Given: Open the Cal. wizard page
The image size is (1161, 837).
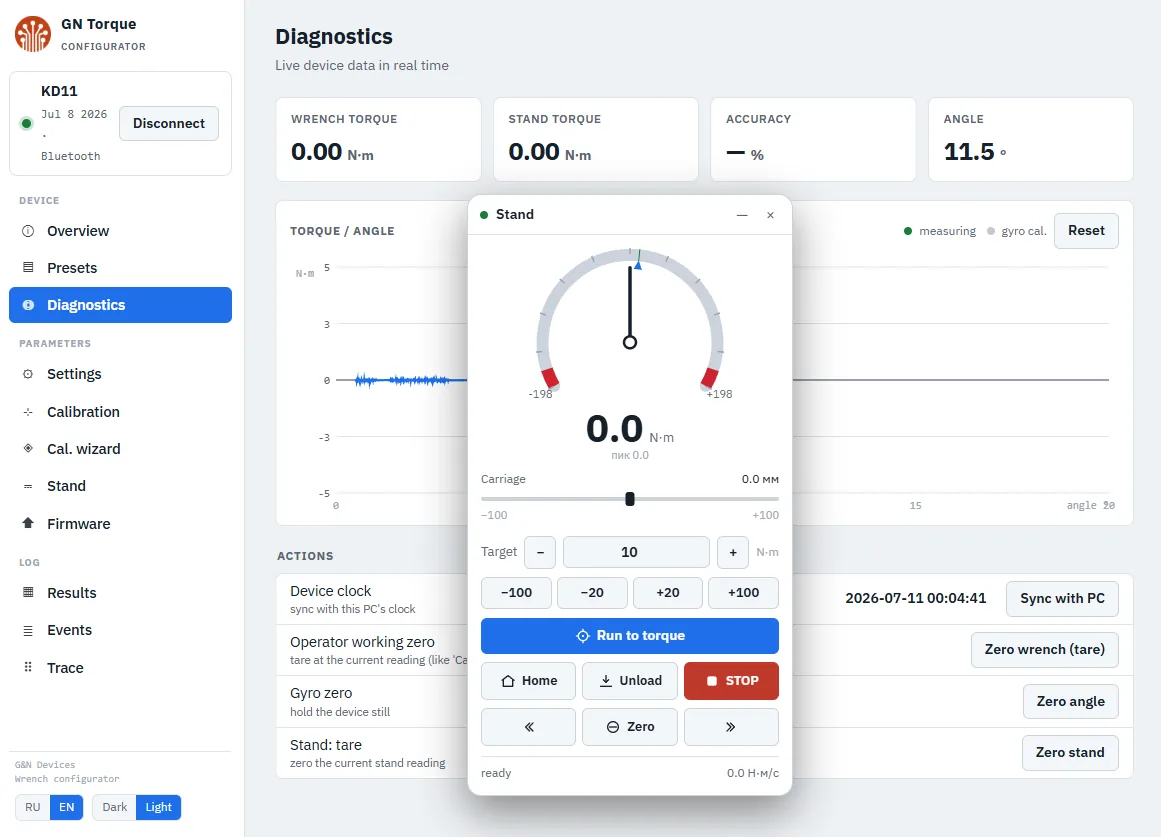Looking at the screenshot, I should click(120, 449).
